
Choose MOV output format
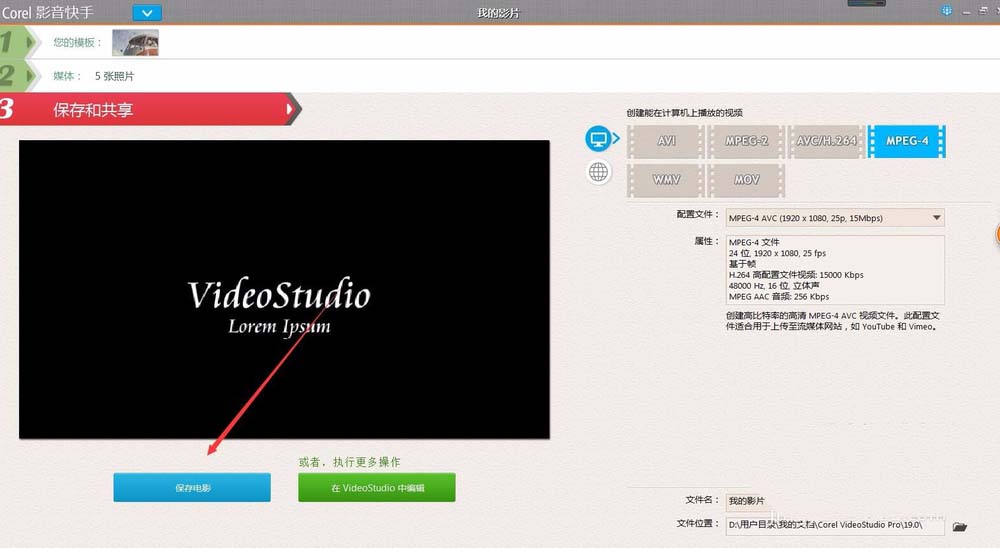coord(746,180)
